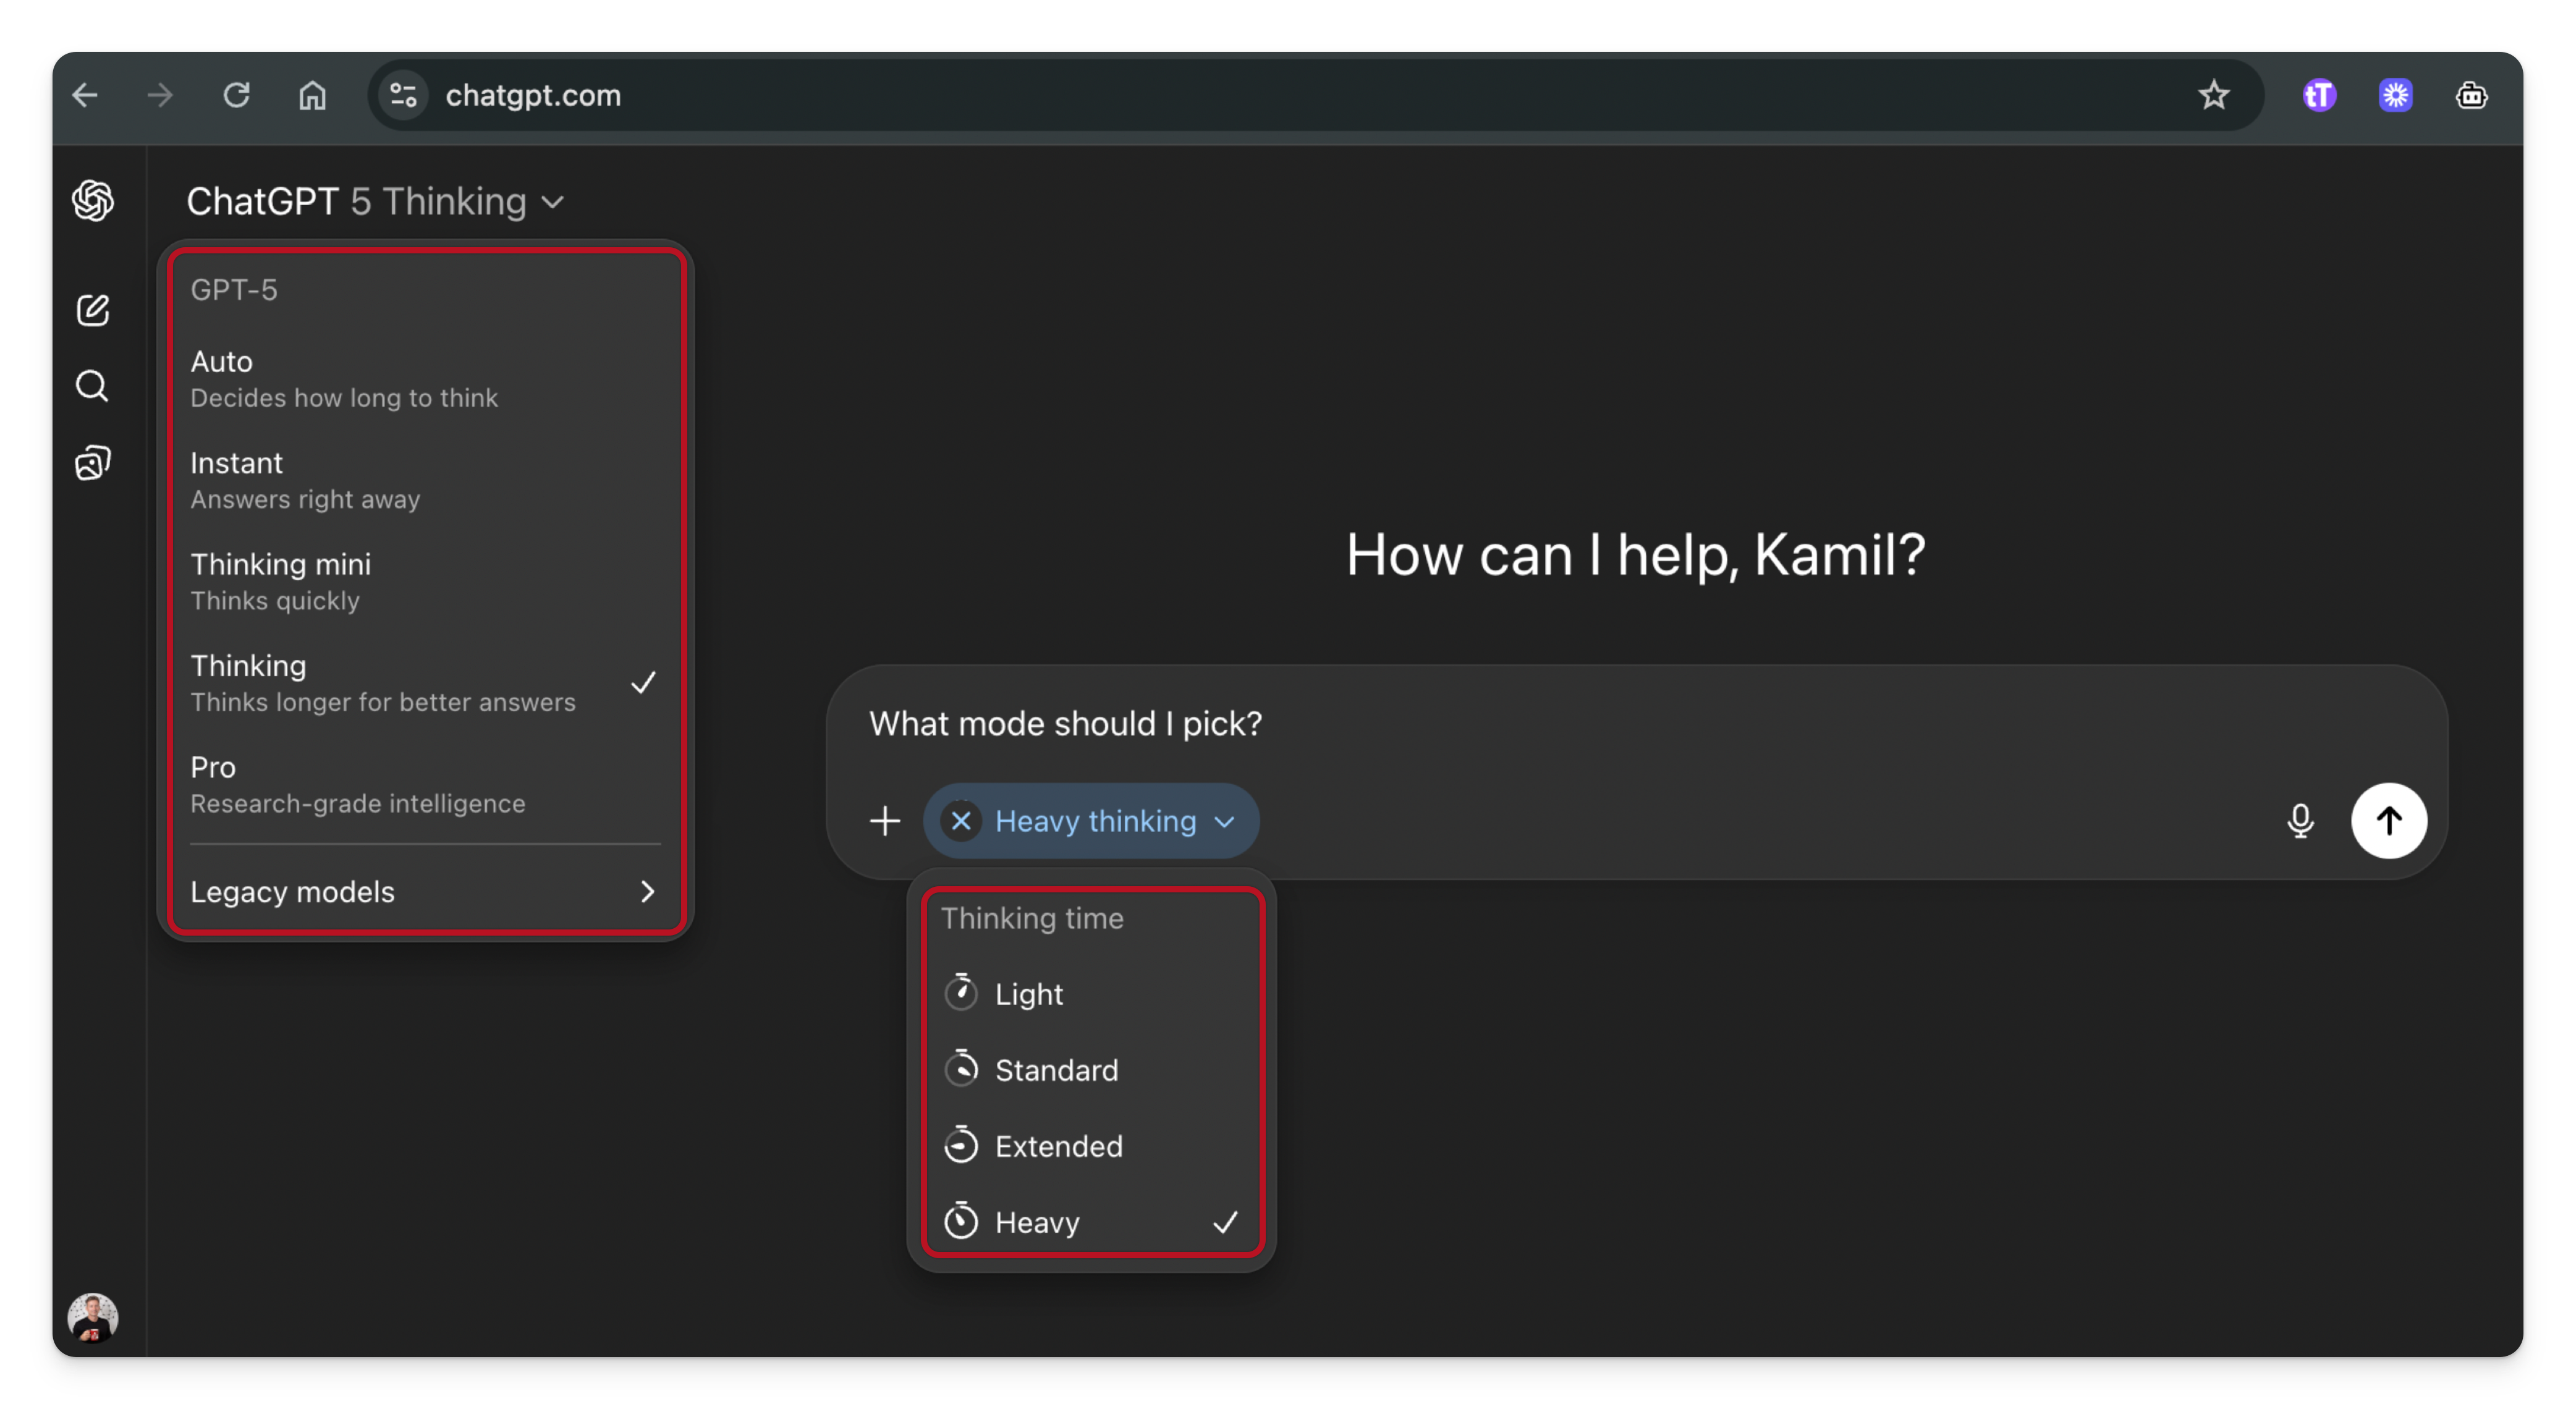This screenshot has height=1409, width=2576.
Task: Click the ChatGPT logo icon in sidebar
Action: (93, 201)
